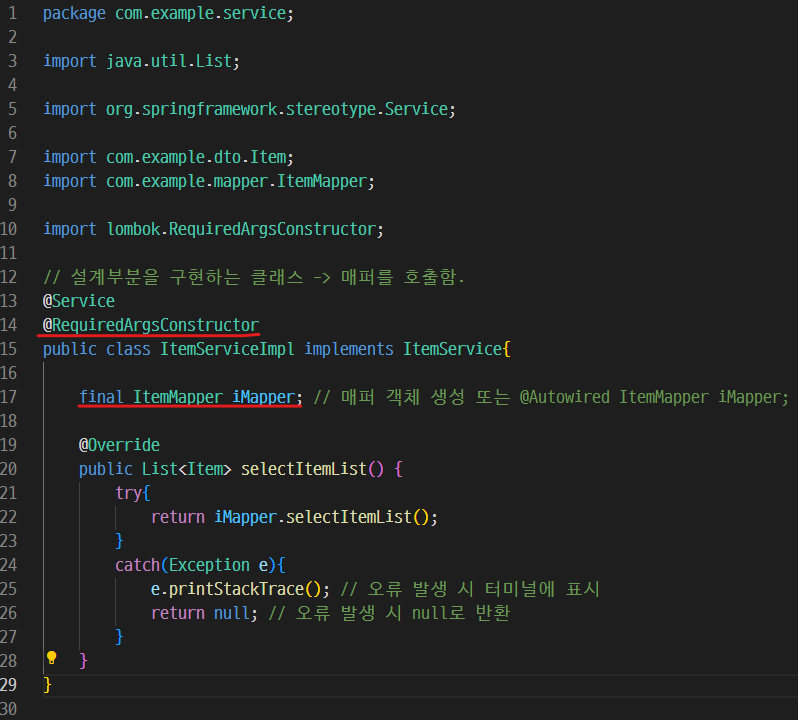
Task: Select 'java.util.List' import text
Action: [169, 62]
